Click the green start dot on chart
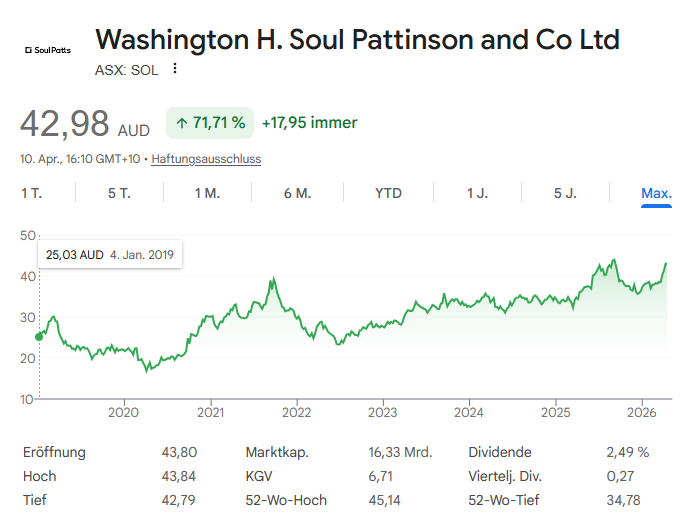This screenshot has width=684, height=523. coord(39,336)
